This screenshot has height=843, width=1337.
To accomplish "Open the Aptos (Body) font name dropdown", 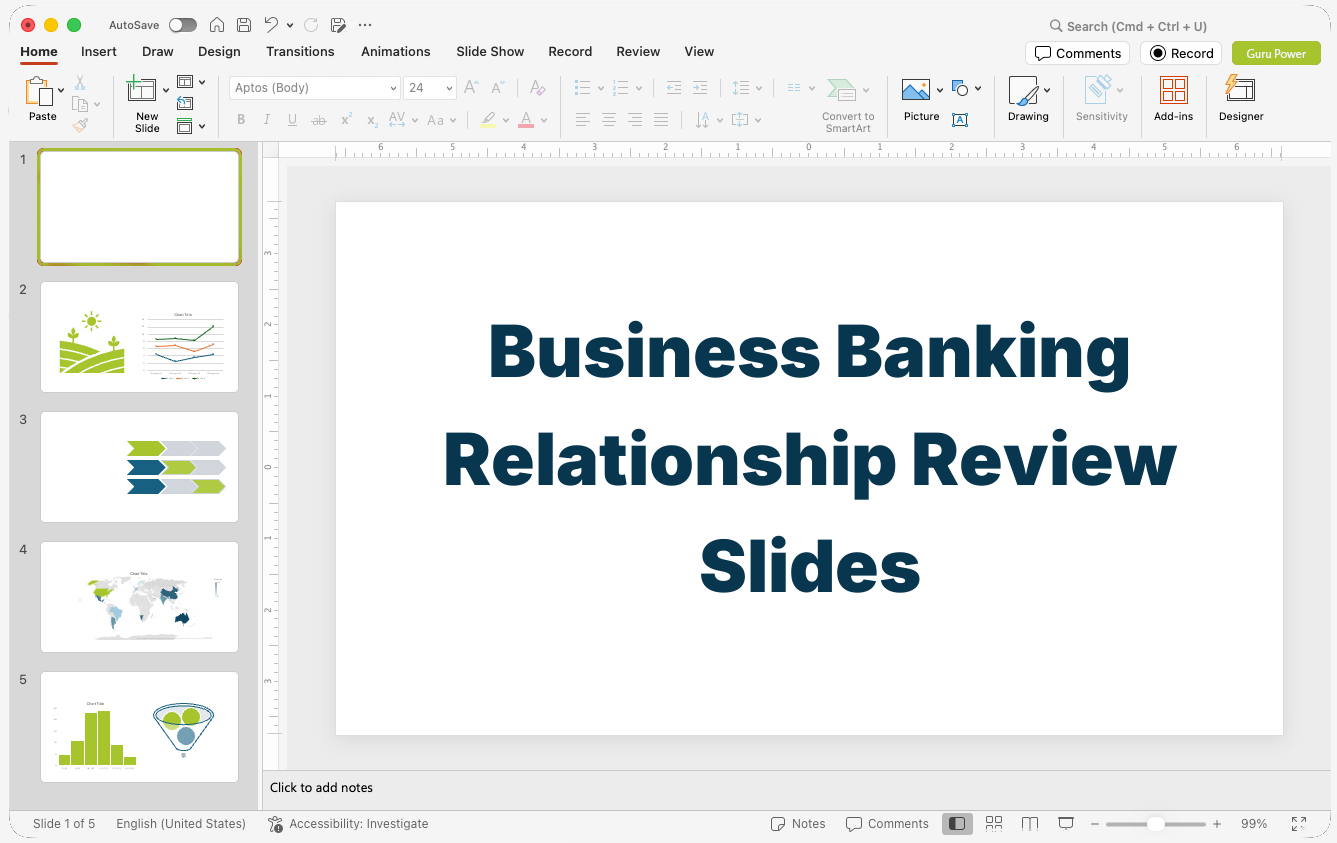I will [x=393, y=88].
